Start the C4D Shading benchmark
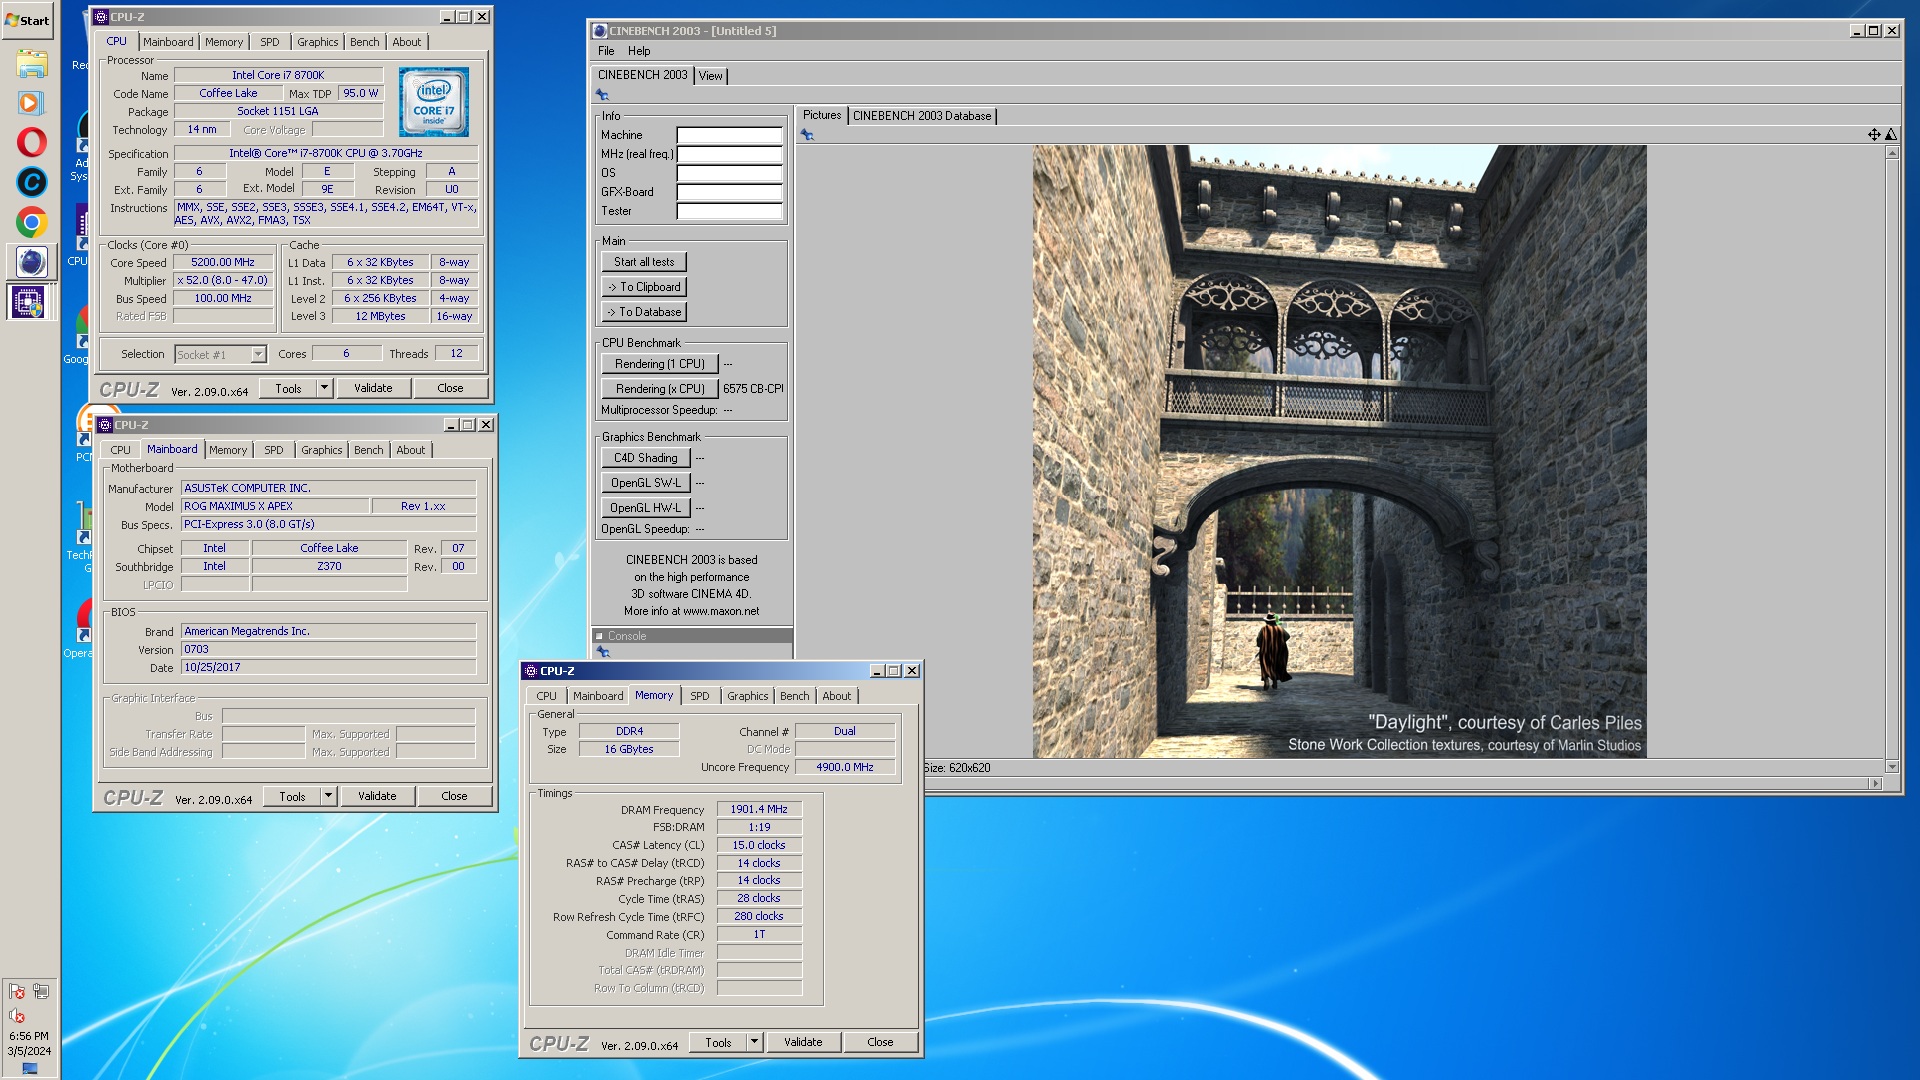 point(646,458)
